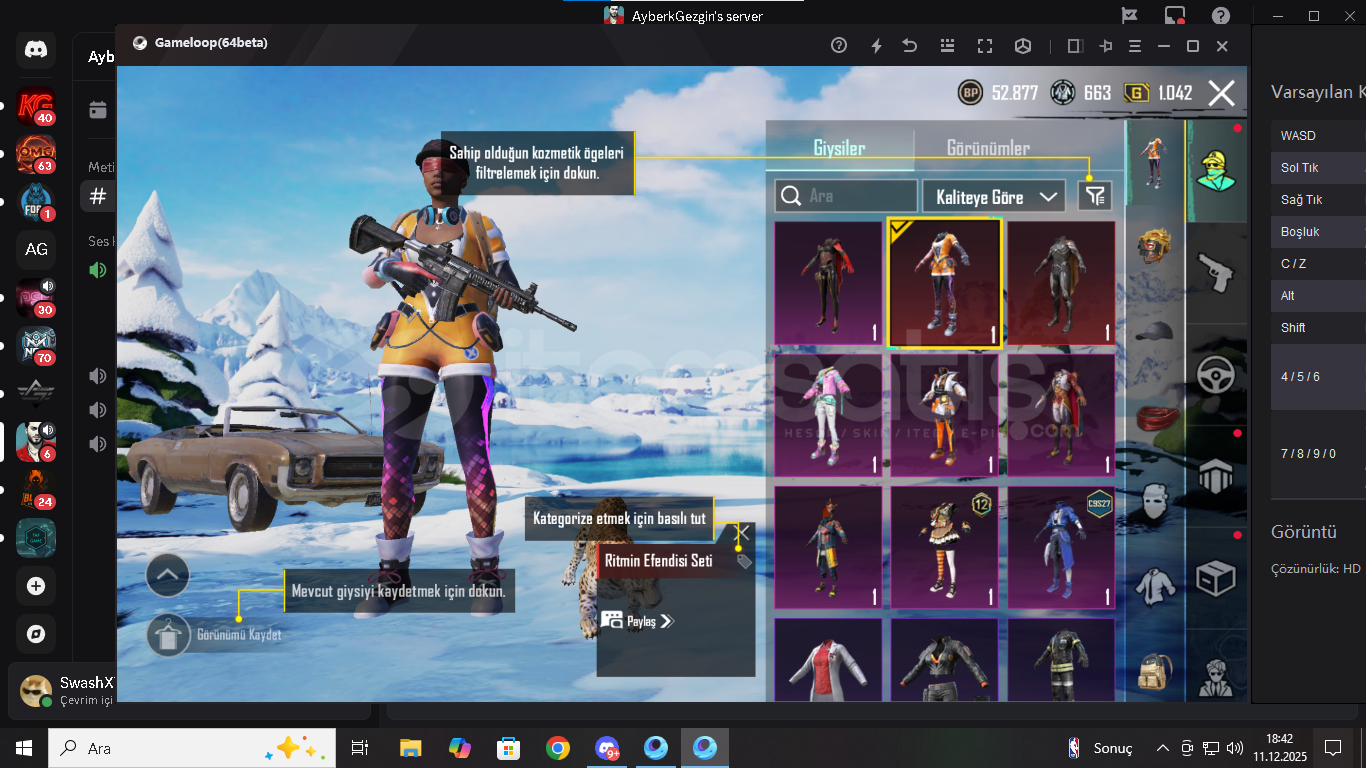The width and height of the screenshot is (1366, 768).
Task: Click the gold G currency icon
Action: (x=1136, y=93)
